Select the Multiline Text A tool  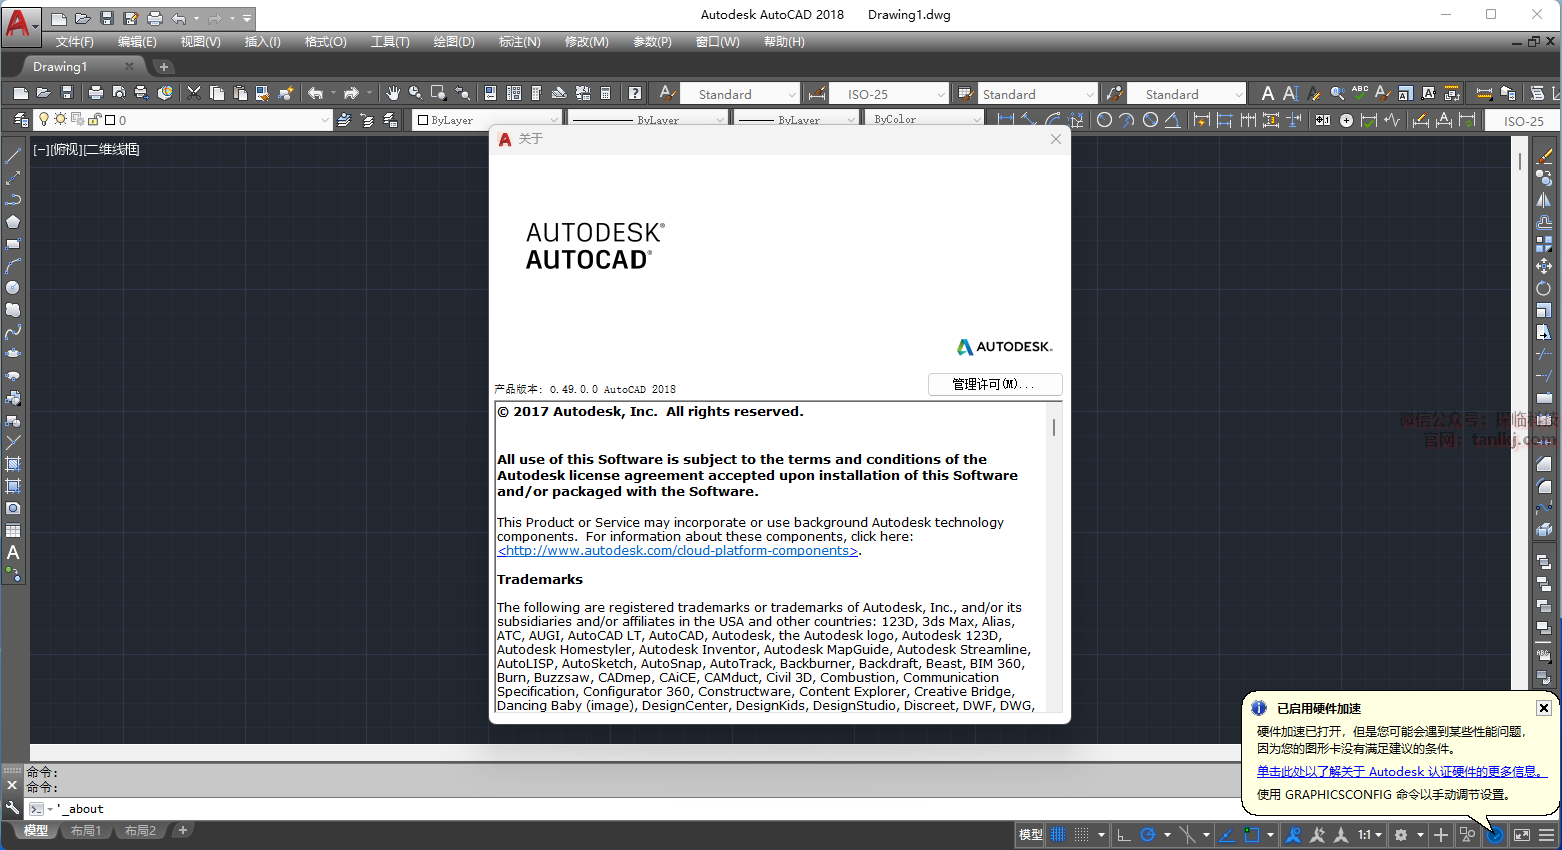[x=13, y=552]
